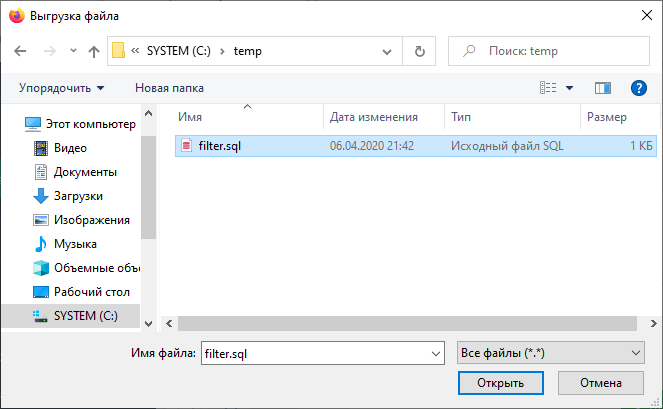Click the horizontal scroll left arrow

coord(169,324)
